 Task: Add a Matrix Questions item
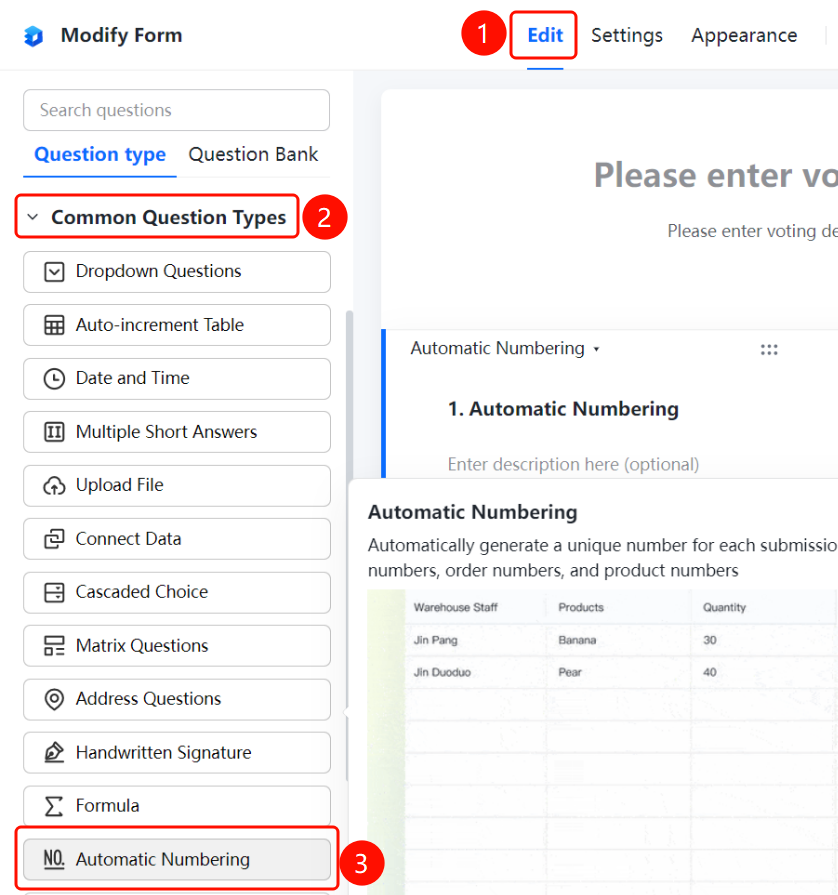(x=177, y=646)
